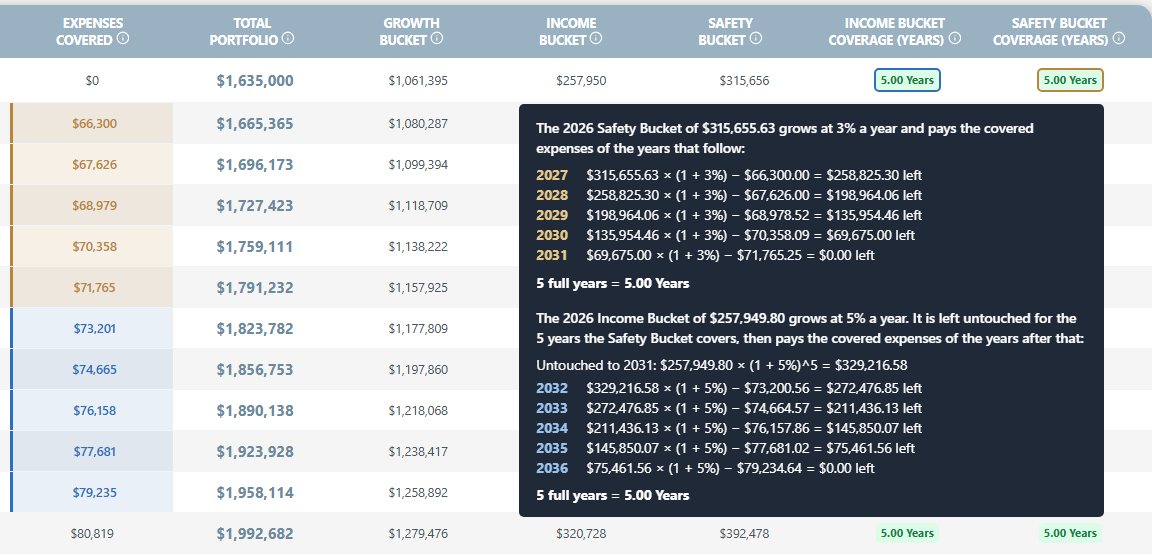This screenshot has height=556, width=1152.
Task: Click growth bucket value $1,258,892
Action: click(x=418, y=492)
